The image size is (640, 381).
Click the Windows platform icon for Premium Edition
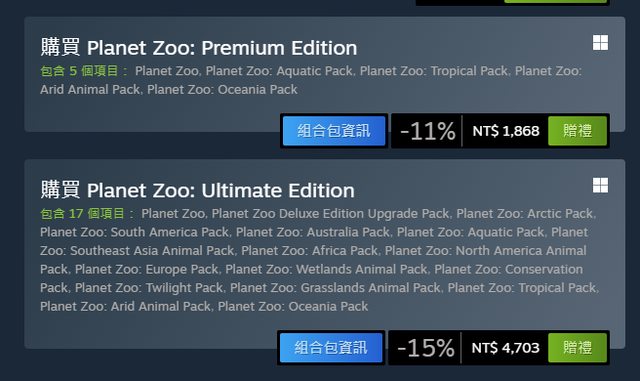pyautogui.click(x=600, y=42)
